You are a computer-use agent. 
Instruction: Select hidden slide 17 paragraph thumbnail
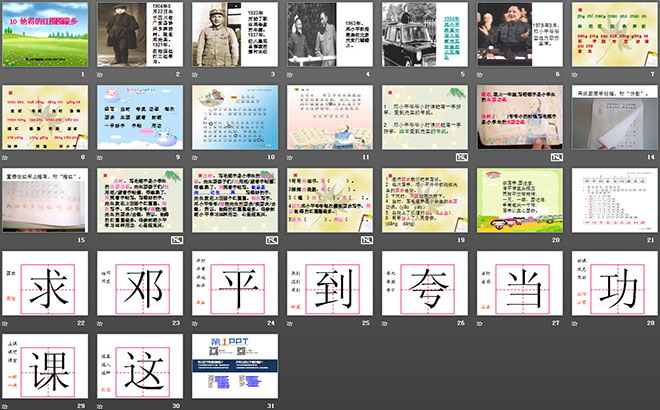(x=235, y=200)
